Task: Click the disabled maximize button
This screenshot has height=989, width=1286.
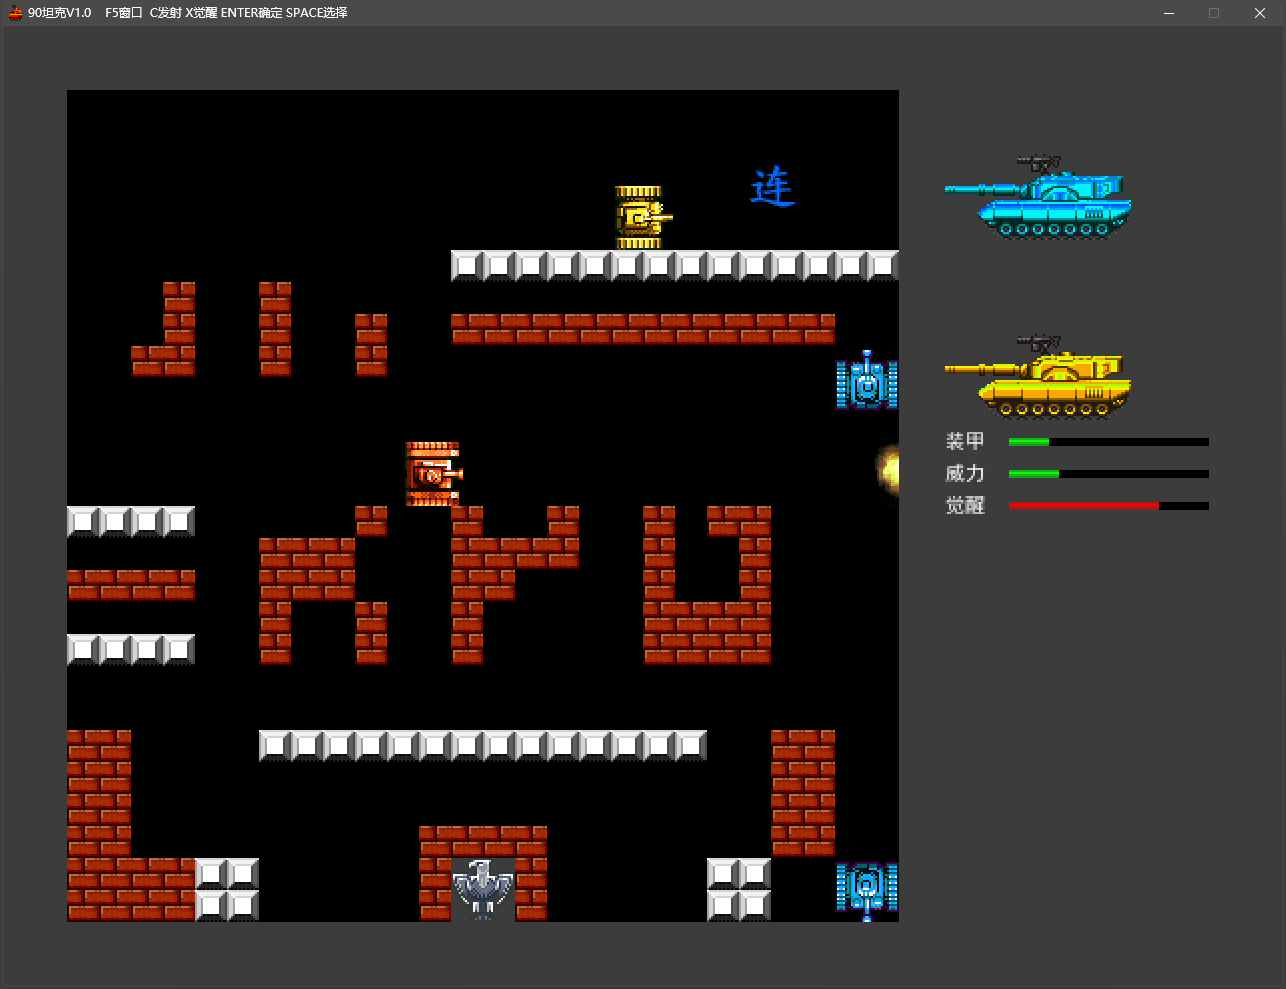Action: click(1214, 13)
